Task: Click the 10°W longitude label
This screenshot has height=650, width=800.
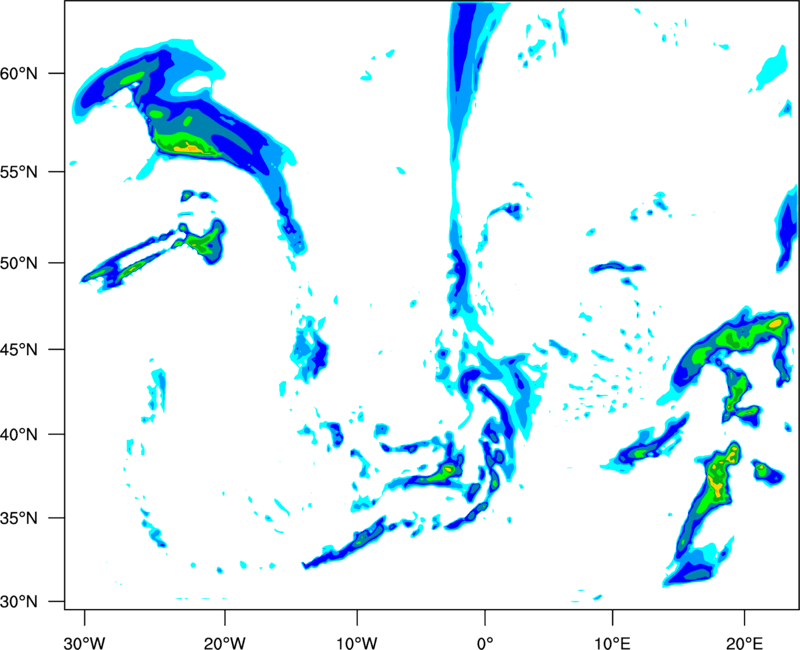Action: [357, 643]
